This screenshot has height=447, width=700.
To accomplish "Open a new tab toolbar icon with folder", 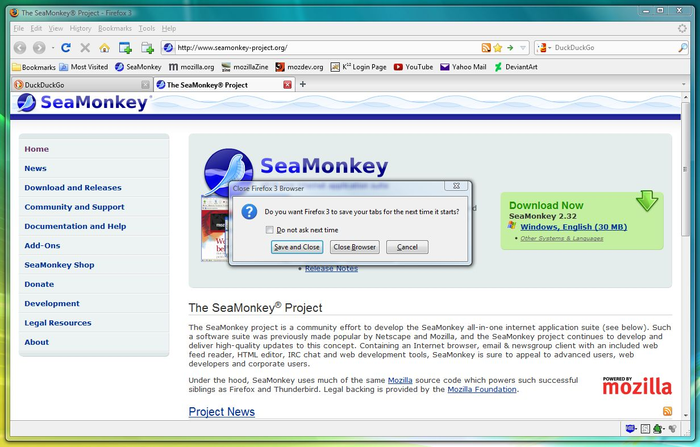I will (x=147, y=47).
